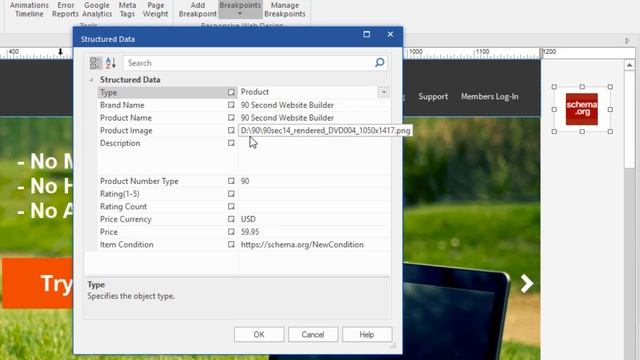Collapse the Structured Data category
The height and width of the screenshot is (360, 640).
91,80
